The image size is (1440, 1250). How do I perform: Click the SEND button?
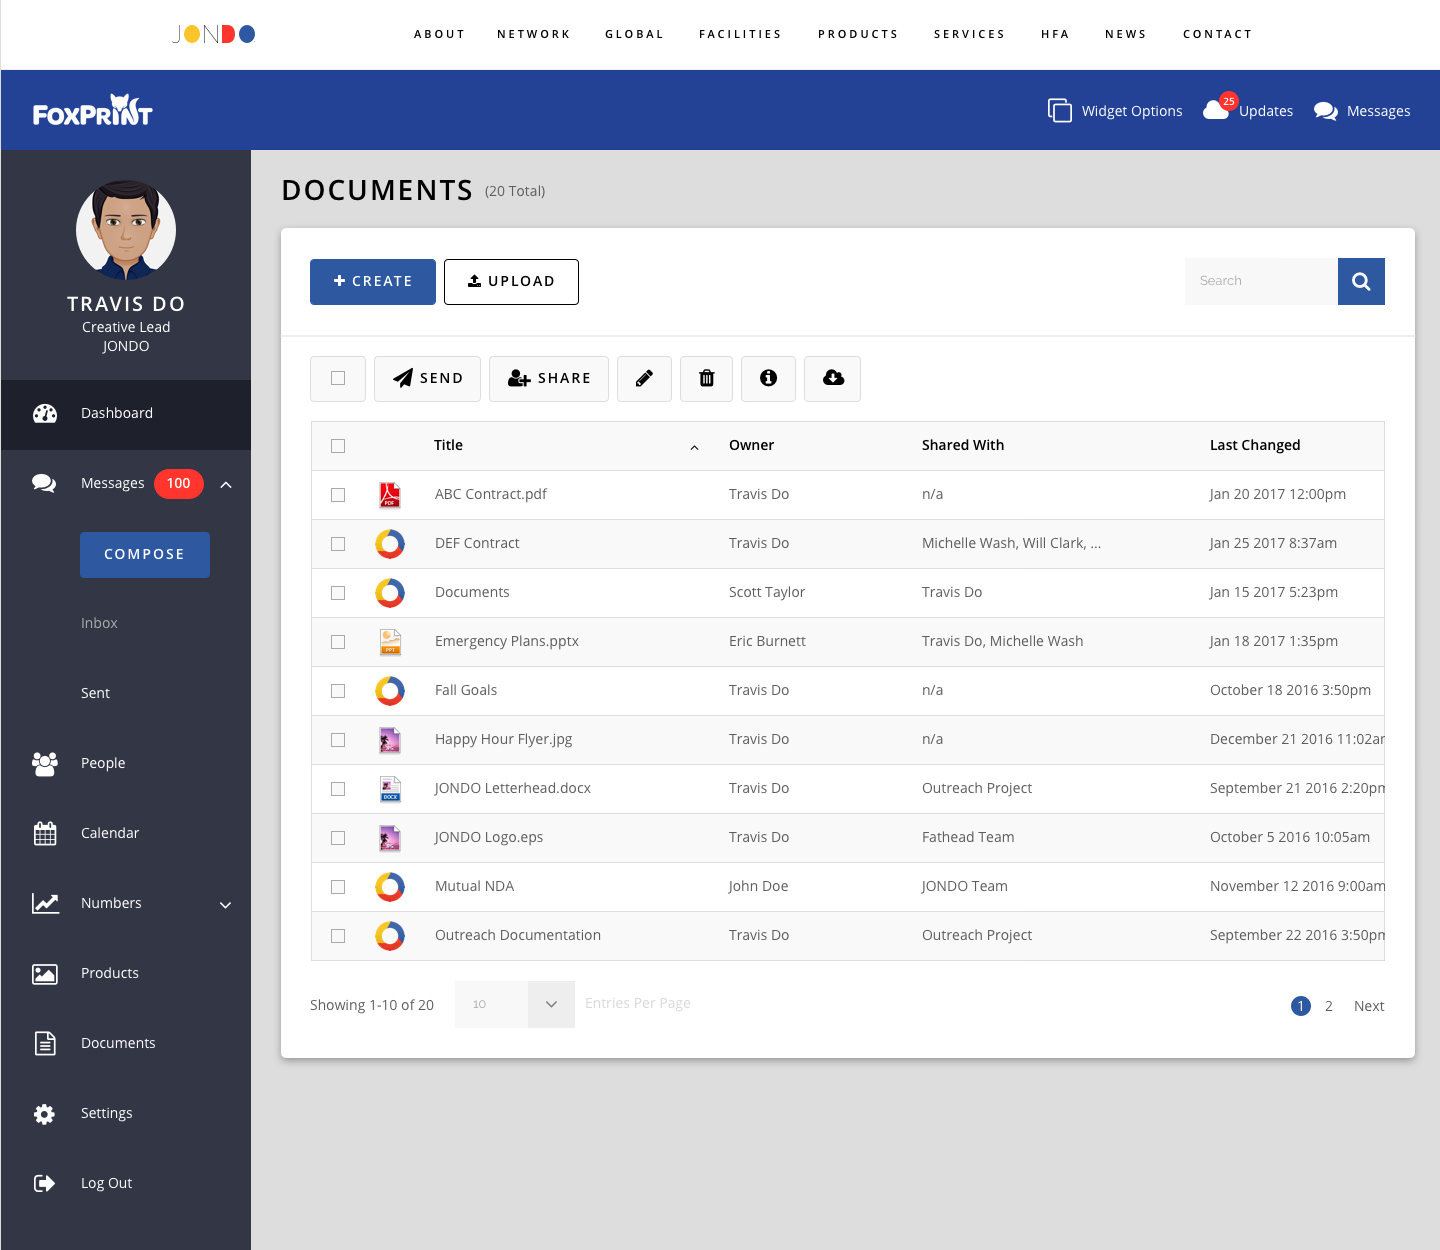click(427, 379)
